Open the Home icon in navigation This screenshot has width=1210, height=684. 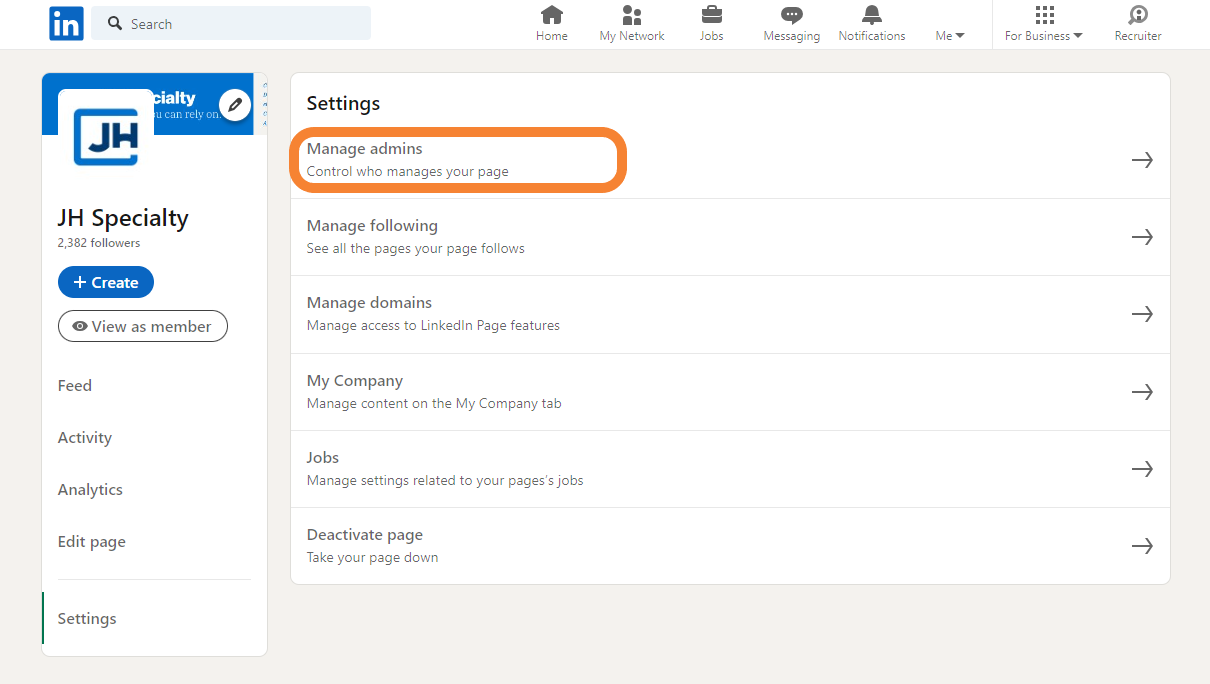(x=551, y=15)
